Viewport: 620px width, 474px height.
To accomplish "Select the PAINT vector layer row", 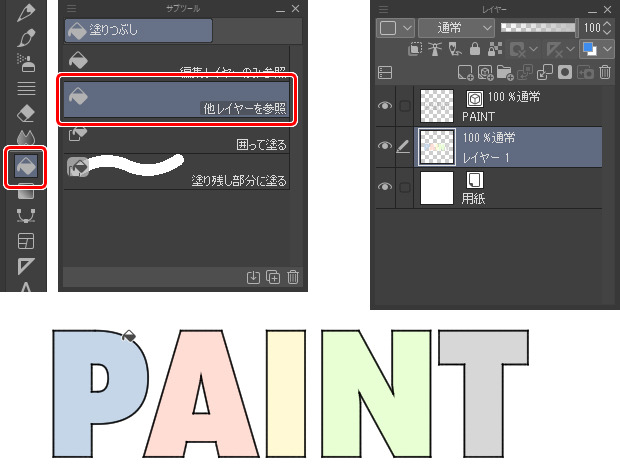I will point(489,106).
